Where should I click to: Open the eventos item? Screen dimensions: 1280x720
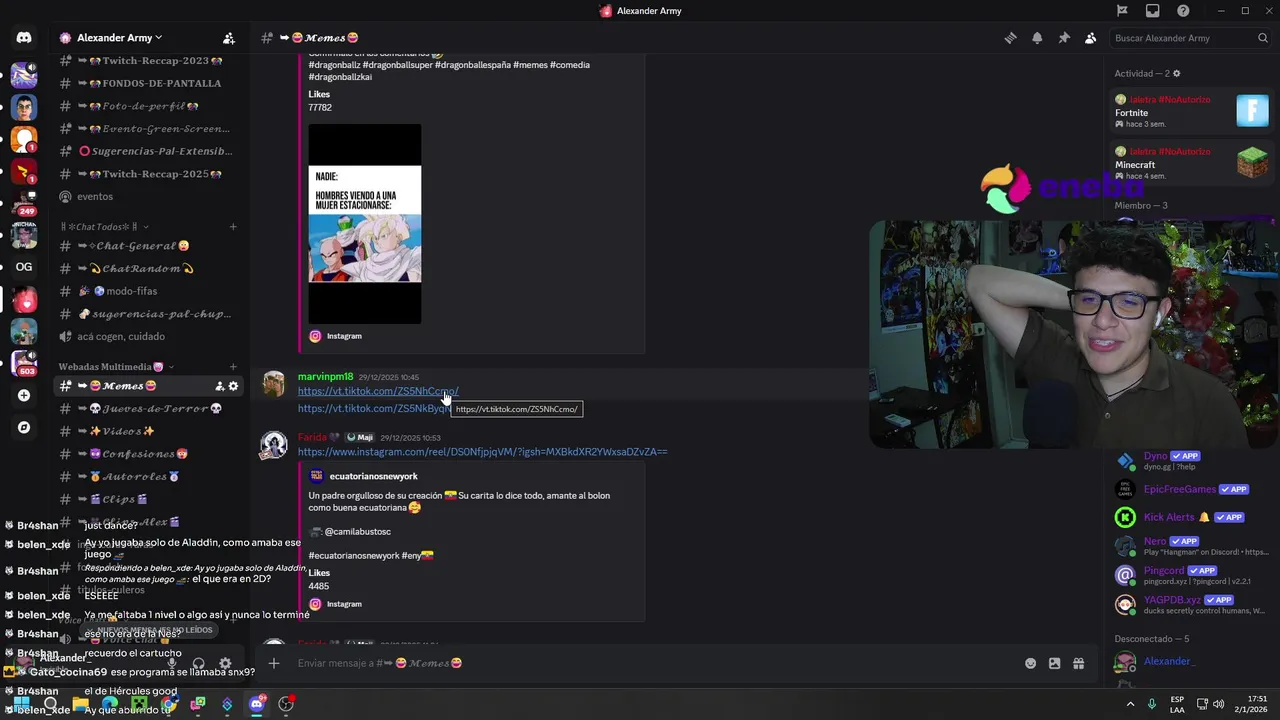[x=150, y=196]
